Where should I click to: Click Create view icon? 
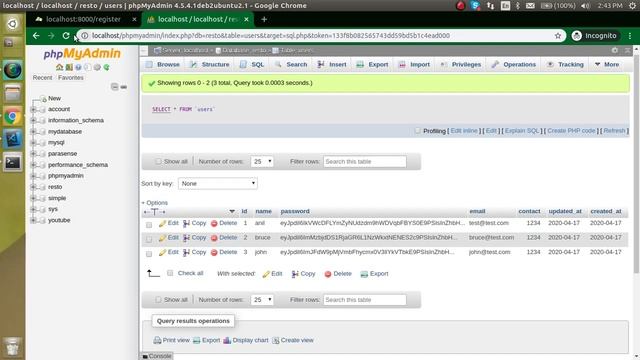pos(276,340)
